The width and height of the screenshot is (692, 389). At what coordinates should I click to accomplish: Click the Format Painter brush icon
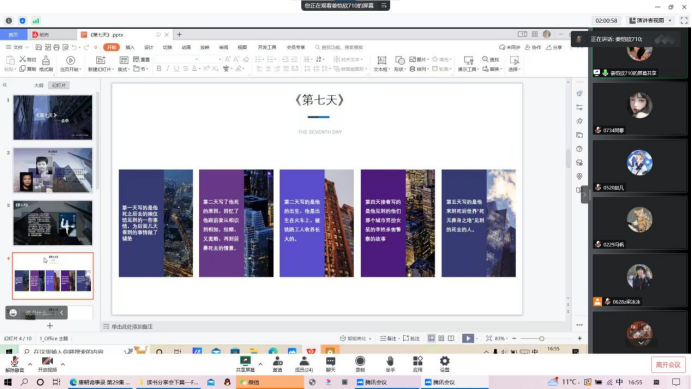tap(46, 63)
